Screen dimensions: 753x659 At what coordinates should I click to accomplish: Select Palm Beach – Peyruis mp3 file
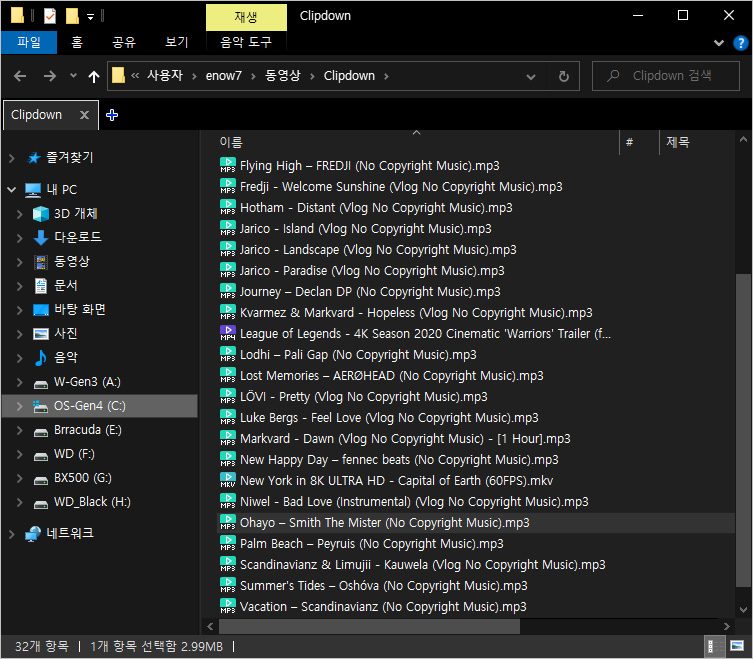tap(371, 544)
